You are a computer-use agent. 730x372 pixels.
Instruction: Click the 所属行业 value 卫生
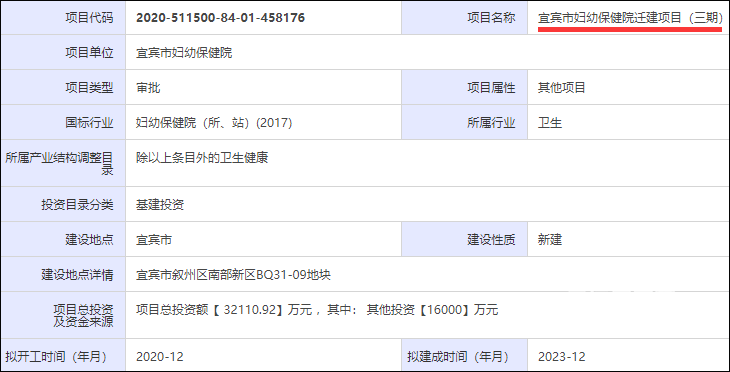550,123
